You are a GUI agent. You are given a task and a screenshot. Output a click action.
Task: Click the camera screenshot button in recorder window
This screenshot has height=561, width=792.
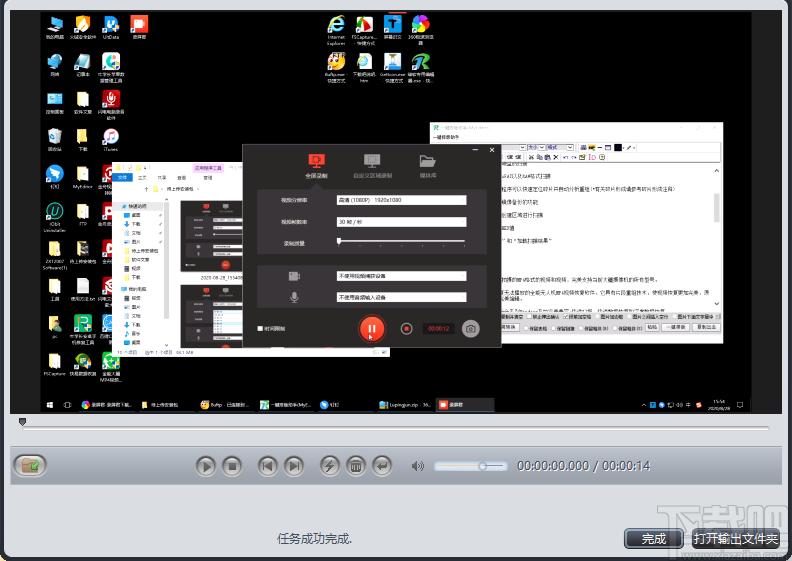point(470,329)
